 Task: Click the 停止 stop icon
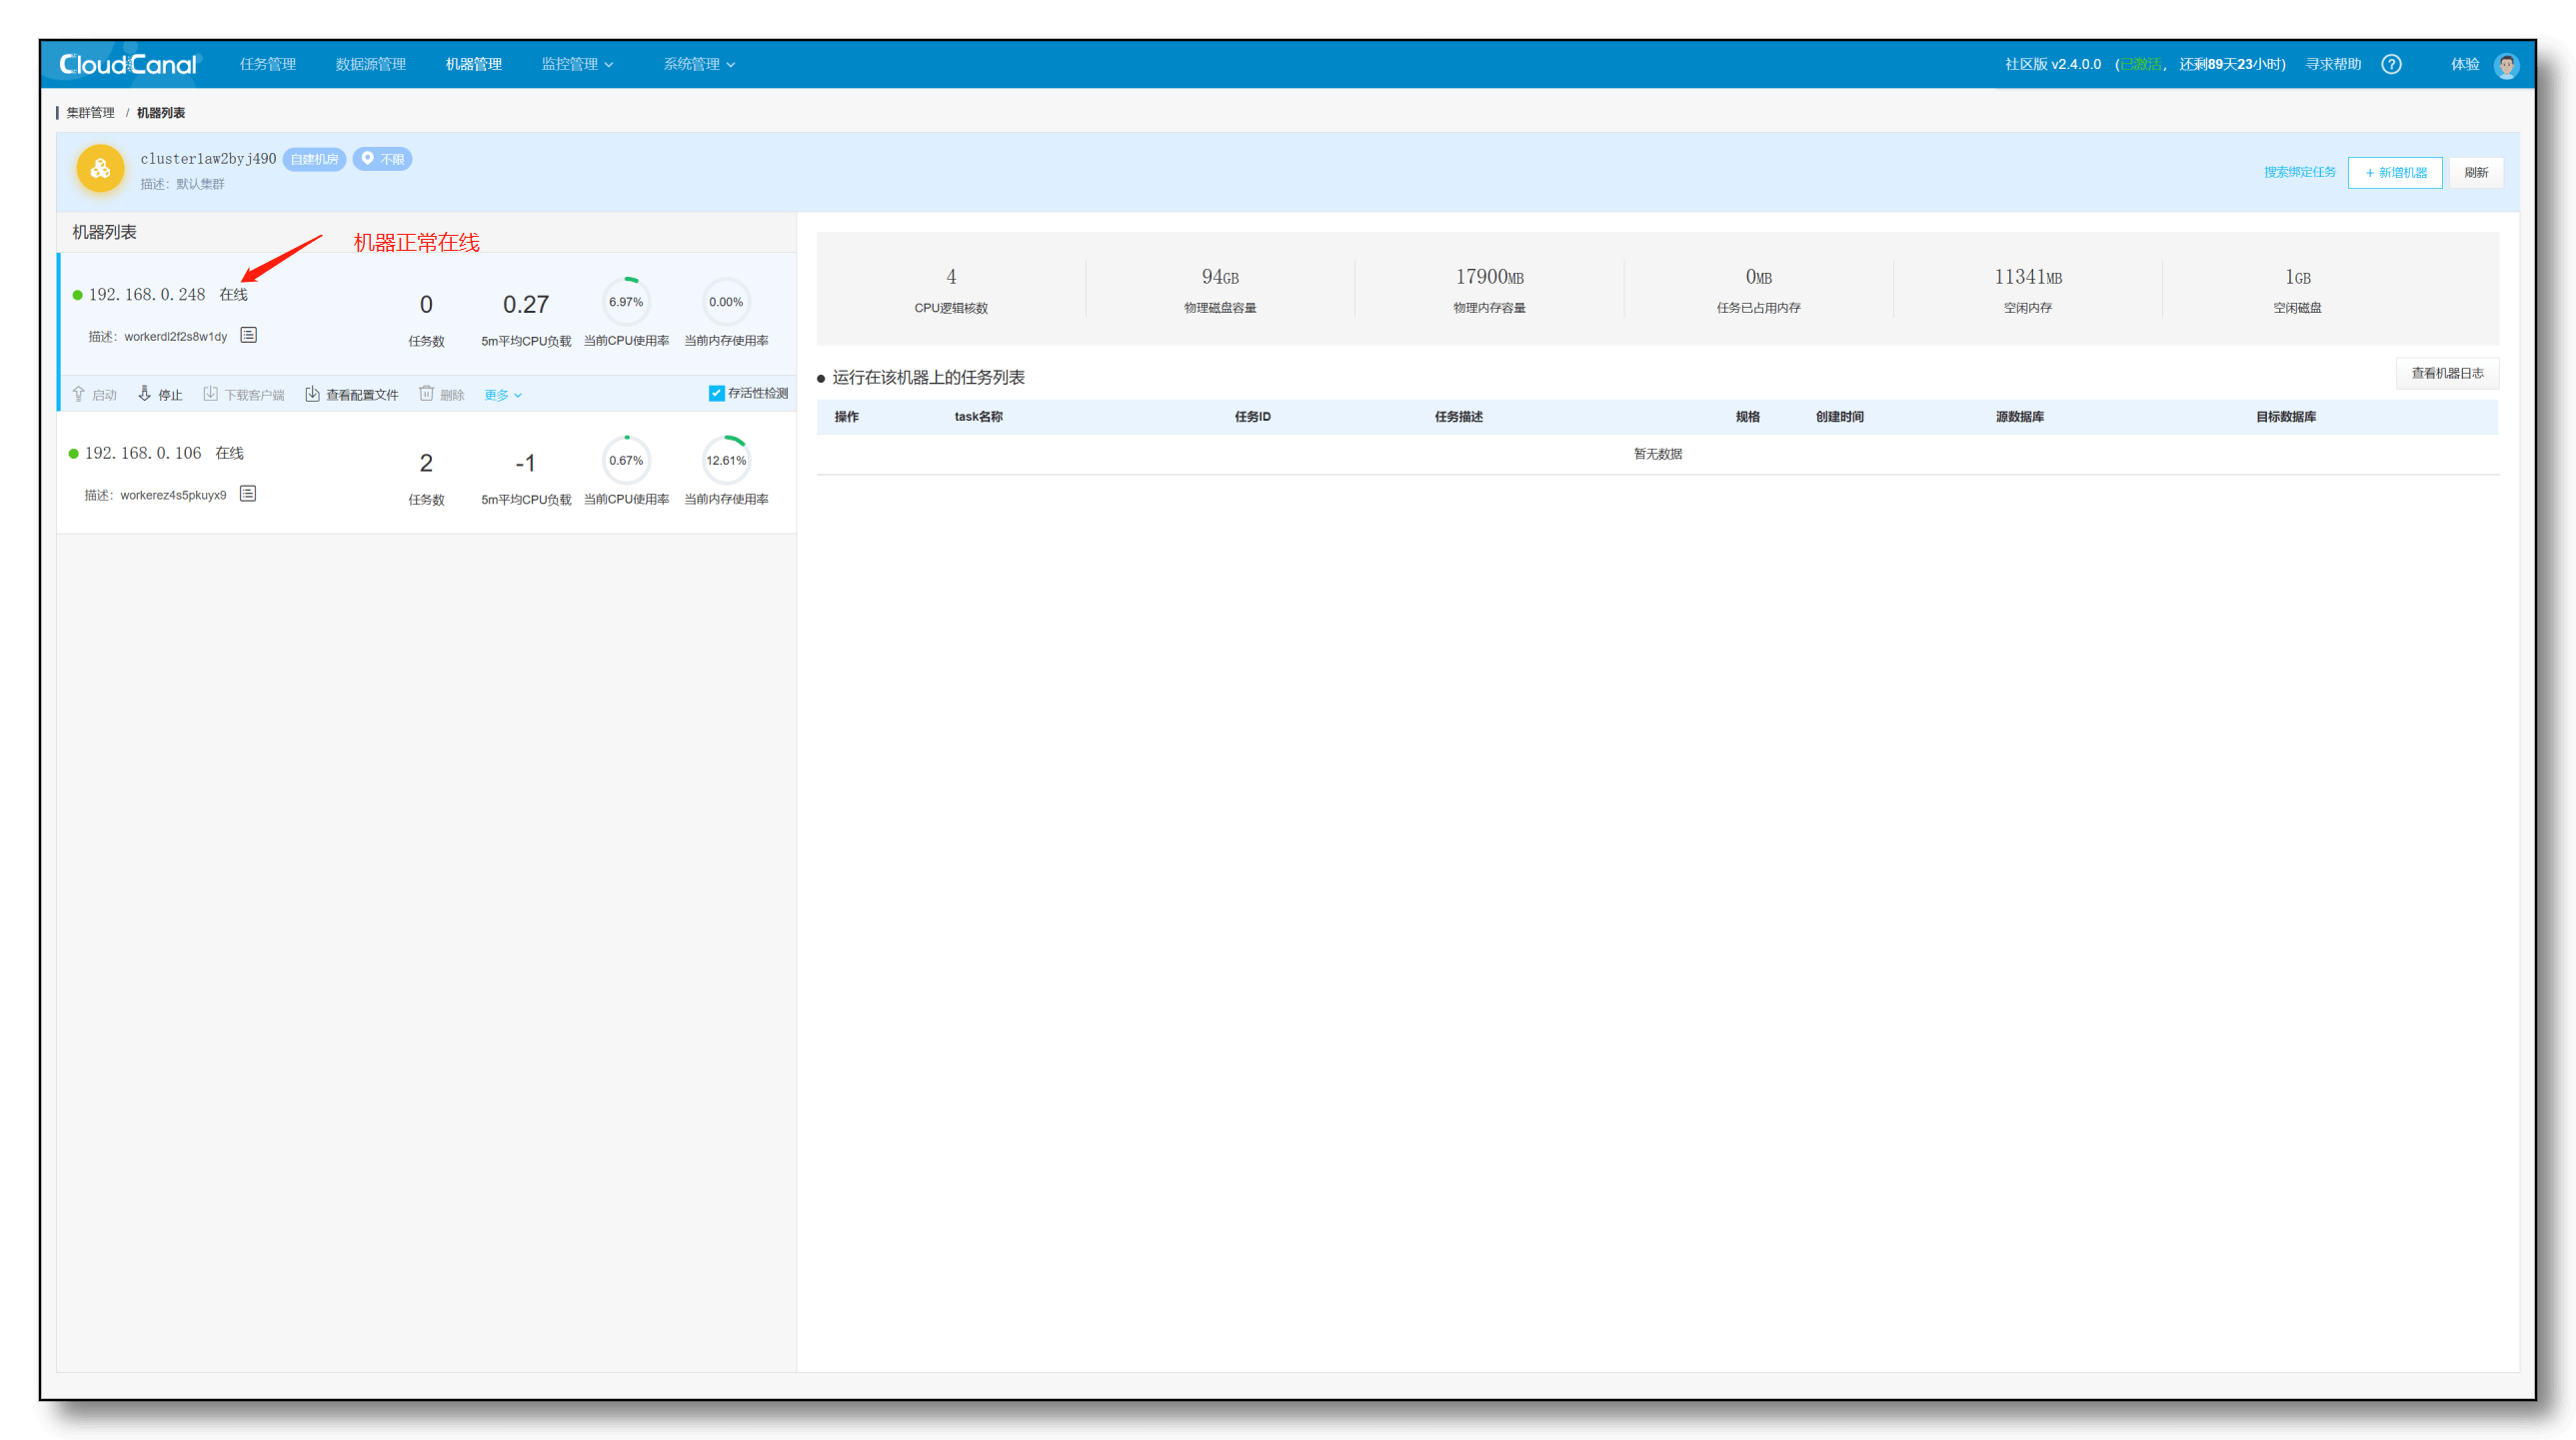[145, 394]
